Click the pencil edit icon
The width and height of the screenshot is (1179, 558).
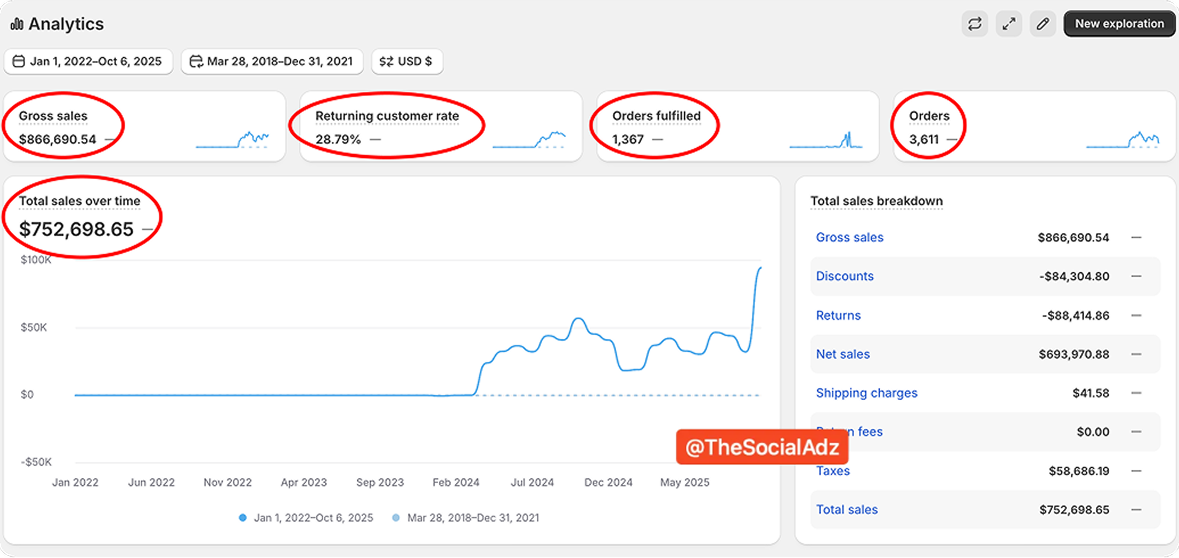[x=1043, y=24]
